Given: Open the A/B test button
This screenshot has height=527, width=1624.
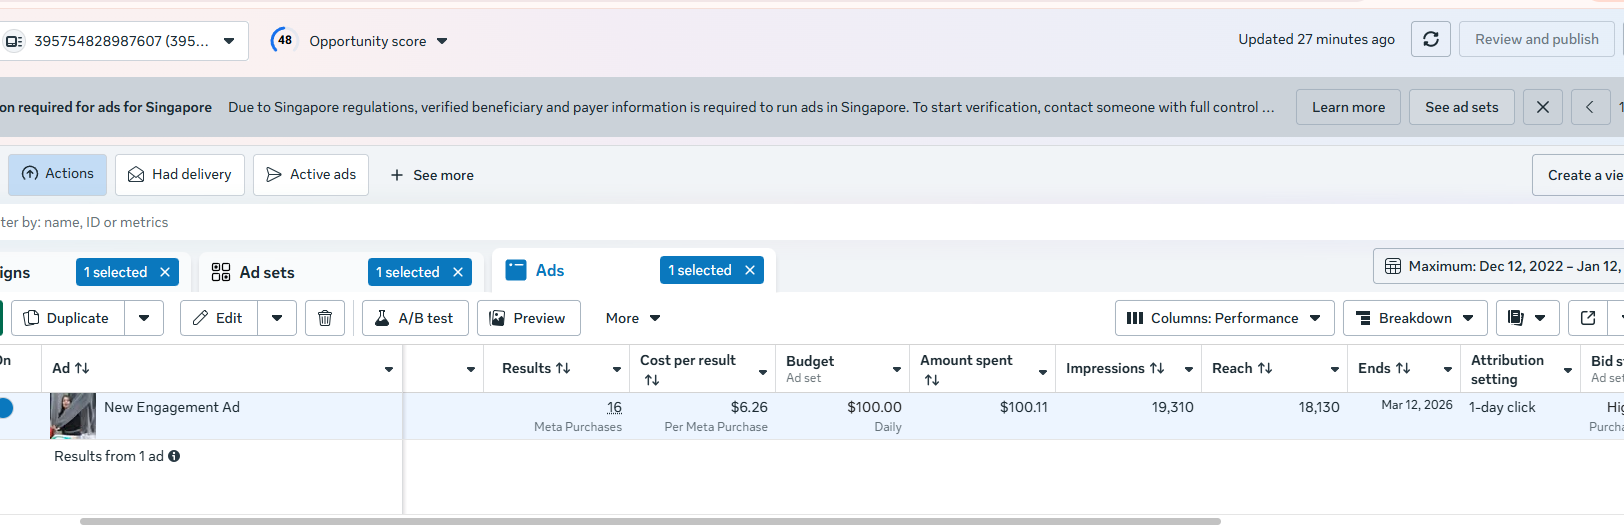Looking at the screenshot, I should [x=414, y=318].
